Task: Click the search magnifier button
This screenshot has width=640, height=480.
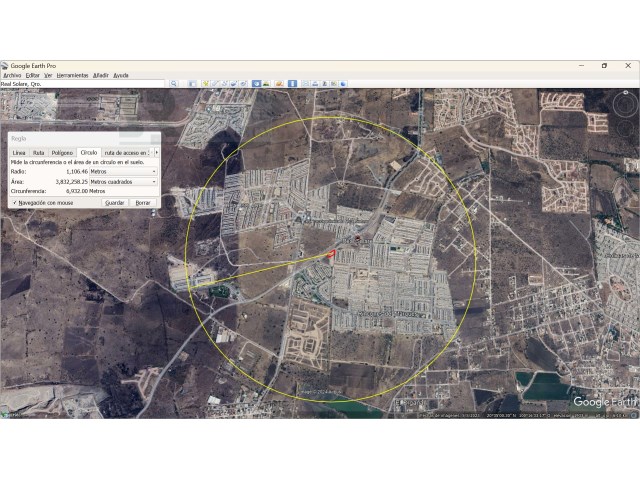Action: click(x=173, y=84)
